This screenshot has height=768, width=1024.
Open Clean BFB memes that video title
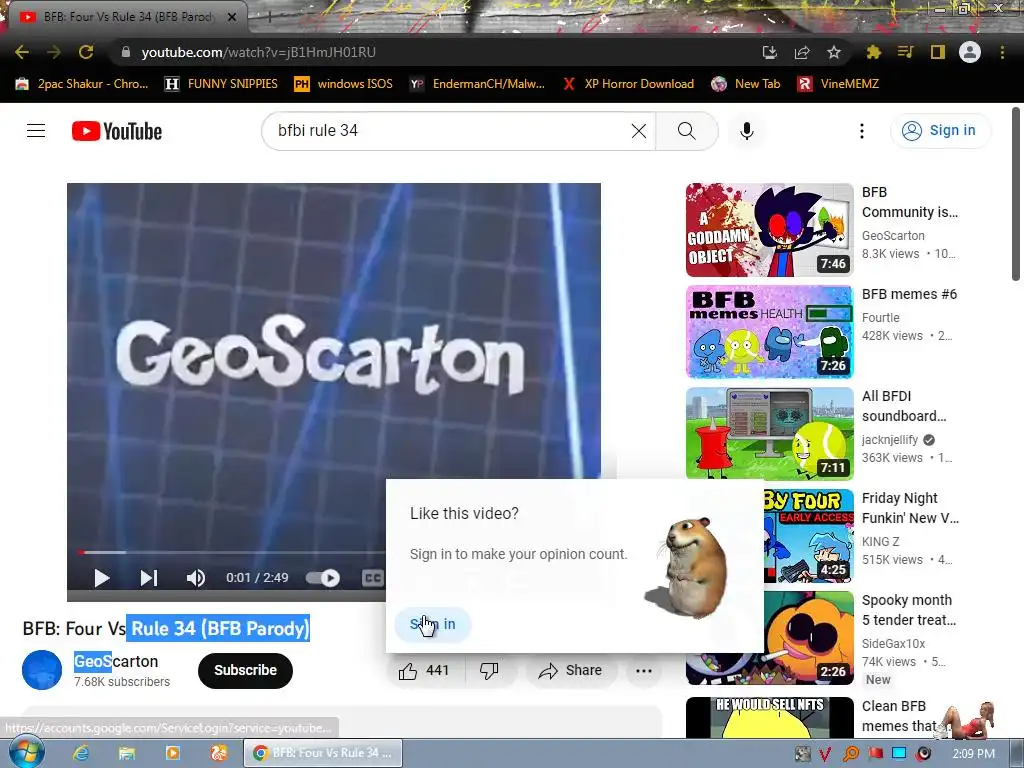899,716
